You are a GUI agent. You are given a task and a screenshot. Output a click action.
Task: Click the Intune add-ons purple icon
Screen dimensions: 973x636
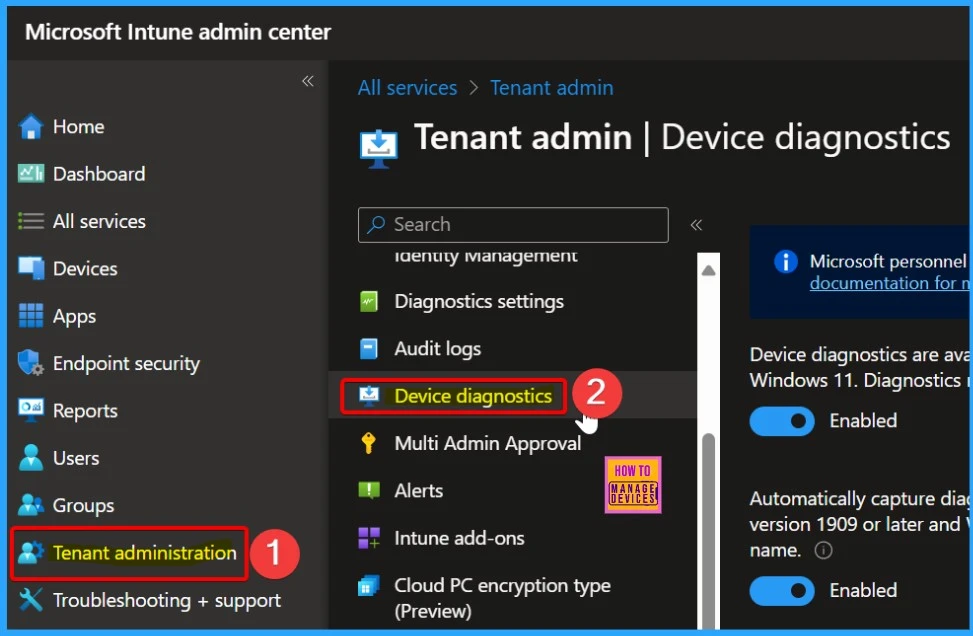tap(369, 538)
